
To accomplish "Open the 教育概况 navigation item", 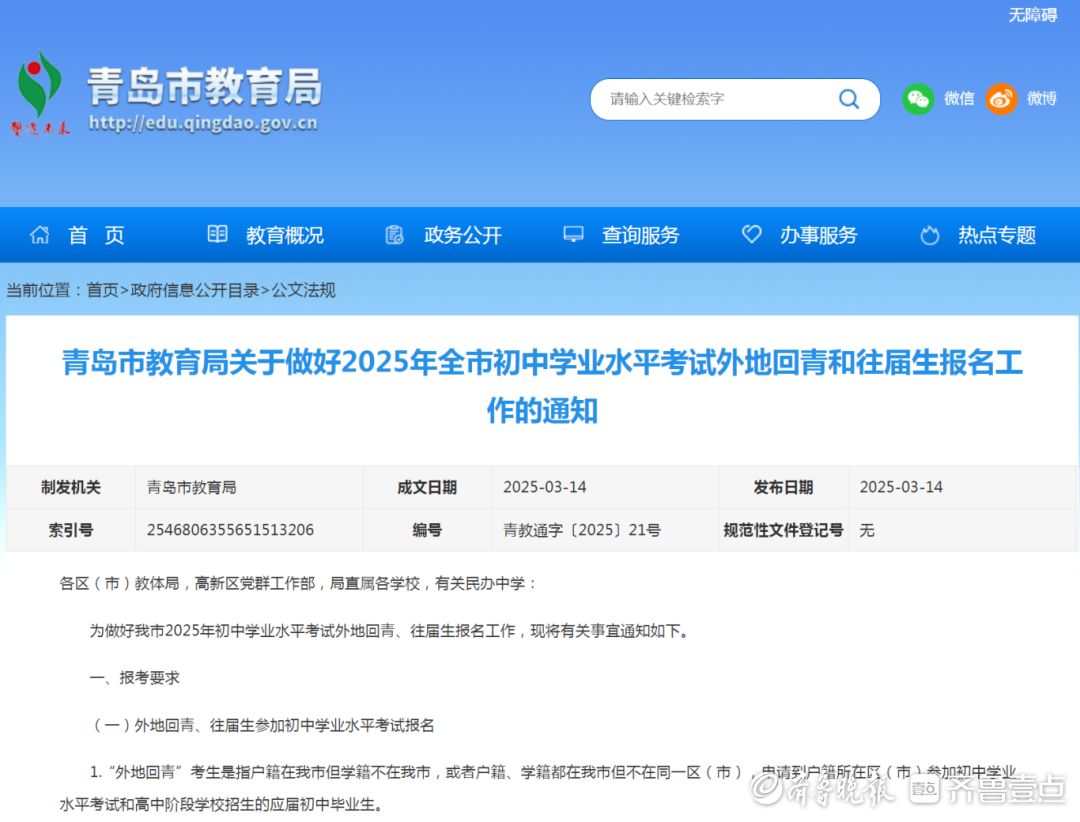I will click(x=284, y=235).
